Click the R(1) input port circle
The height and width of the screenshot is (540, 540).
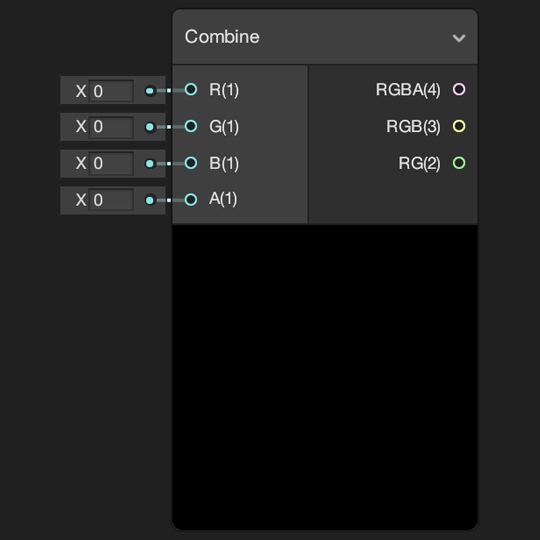tap(191, 90)
